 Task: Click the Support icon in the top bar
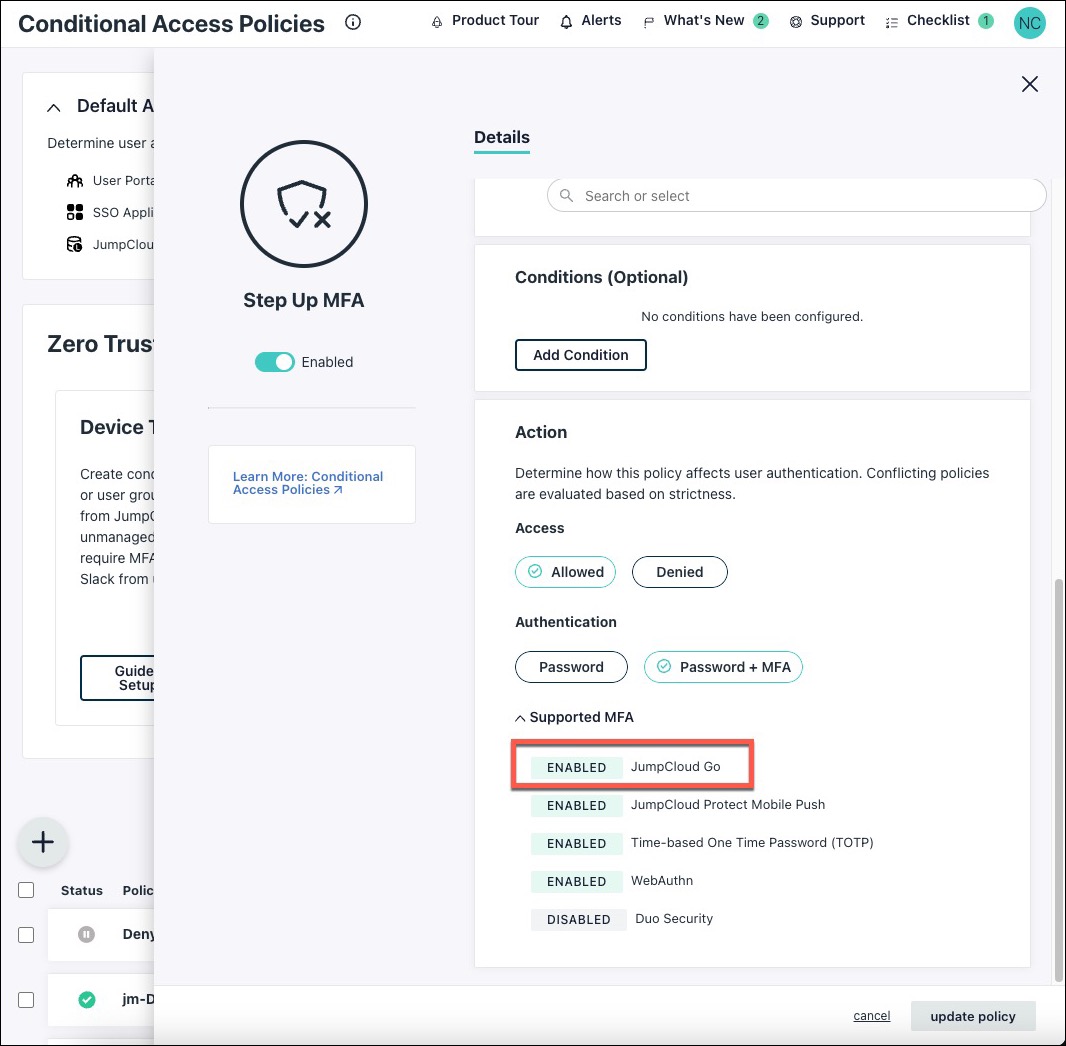coord(796,20)
